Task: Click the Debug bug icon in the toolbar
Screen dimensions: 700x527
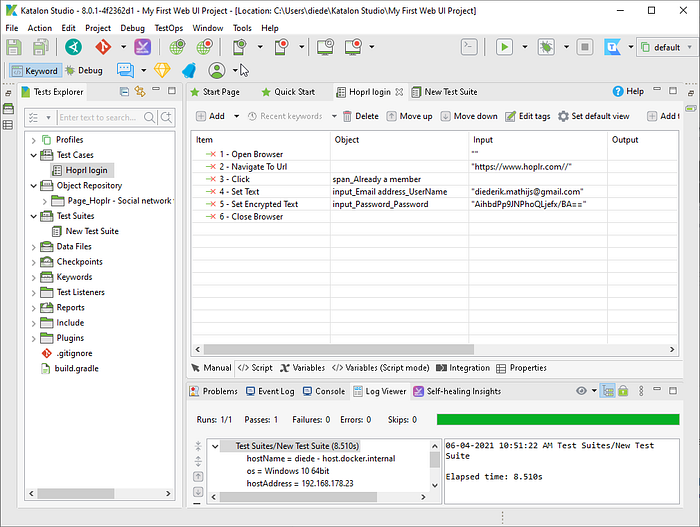Action: click(x=546, y=47)
